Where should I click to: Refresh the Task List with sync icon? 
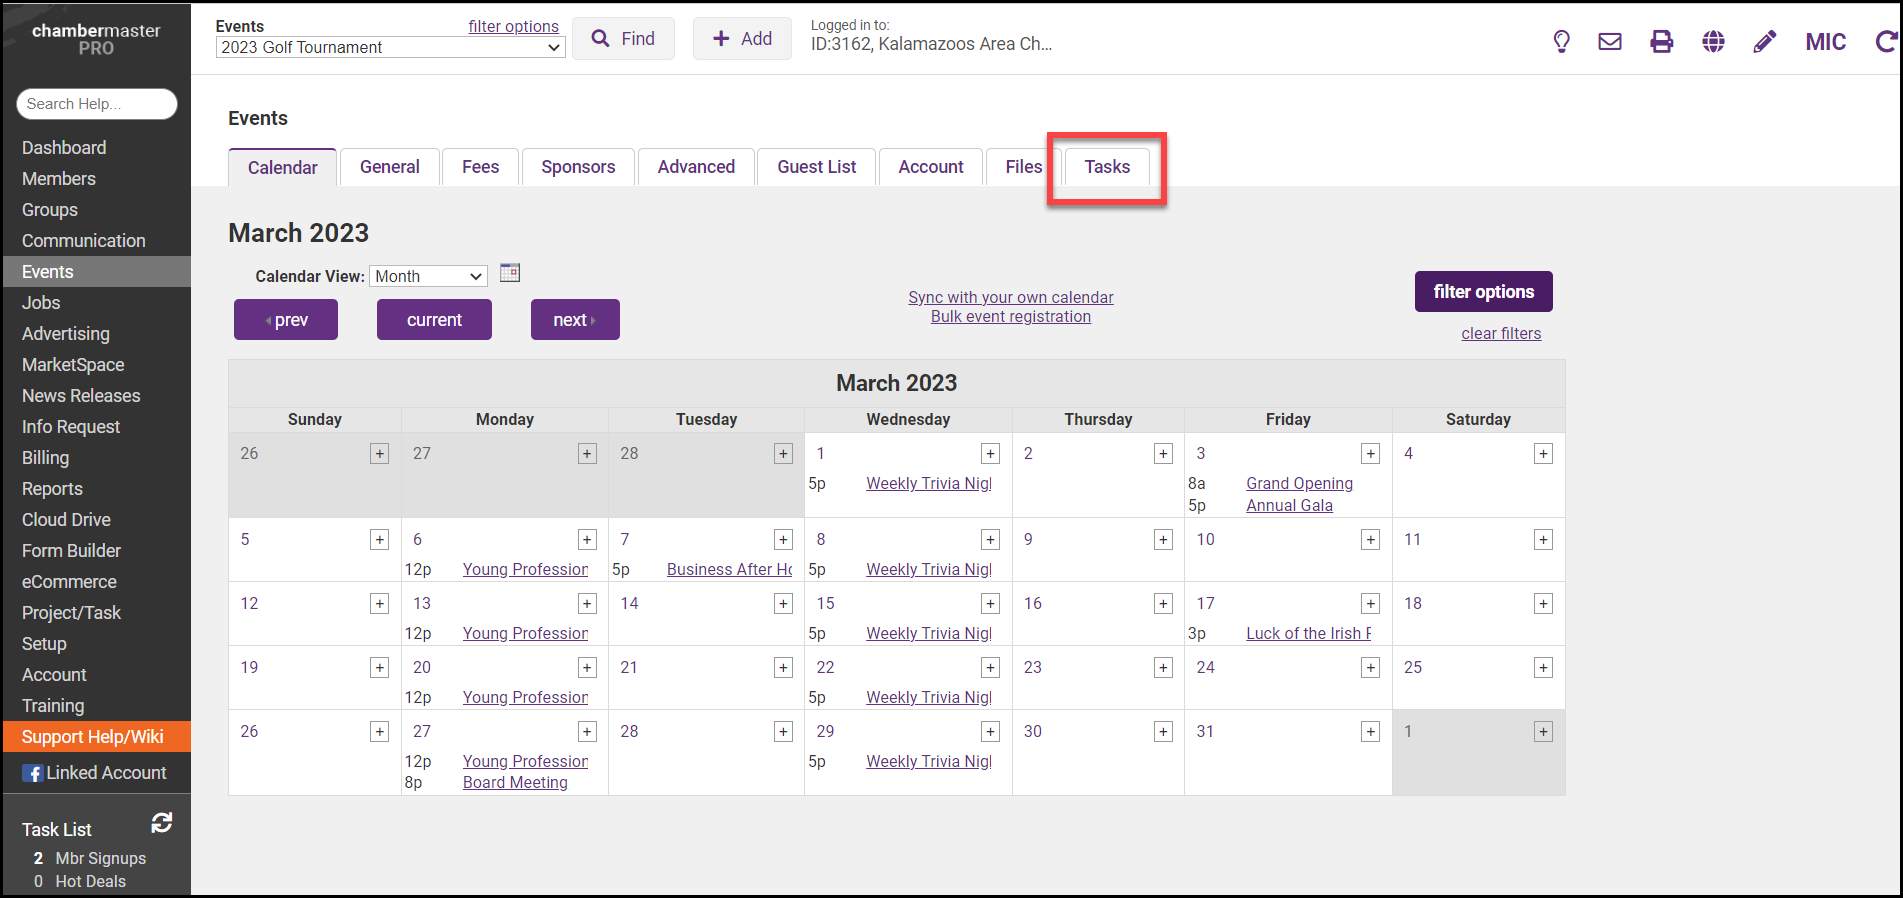pos(162,823)
